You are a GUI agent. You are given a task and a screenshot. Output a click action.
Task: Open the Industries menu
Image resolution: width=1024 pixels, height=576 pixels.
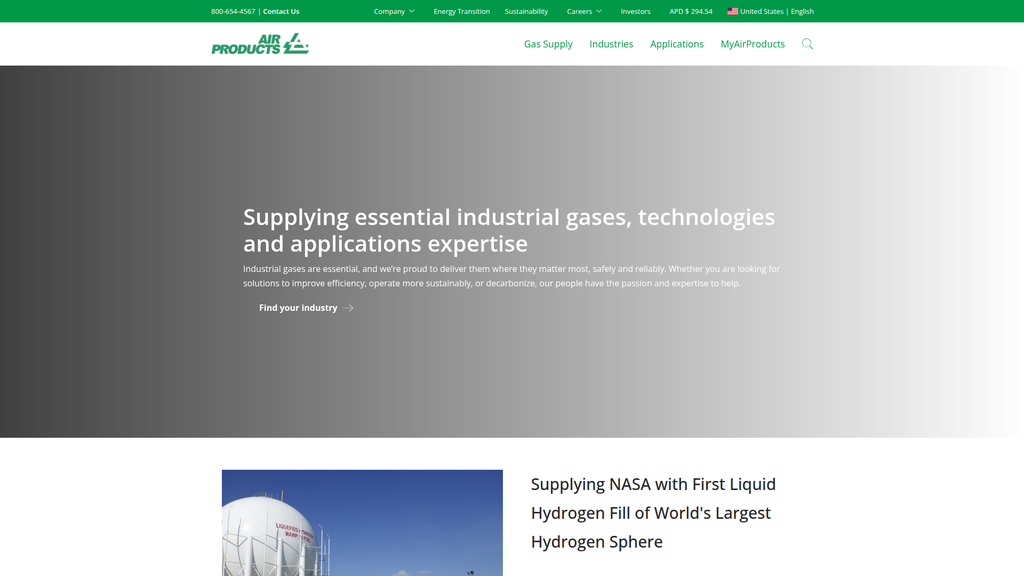[611, 44]
